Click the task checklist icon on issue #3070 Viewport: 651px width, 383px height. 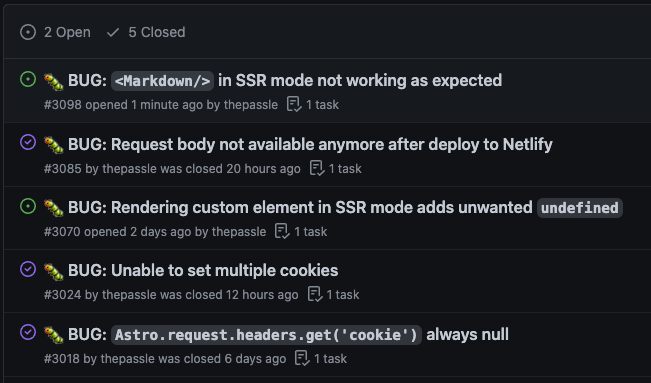coord(282,232)
